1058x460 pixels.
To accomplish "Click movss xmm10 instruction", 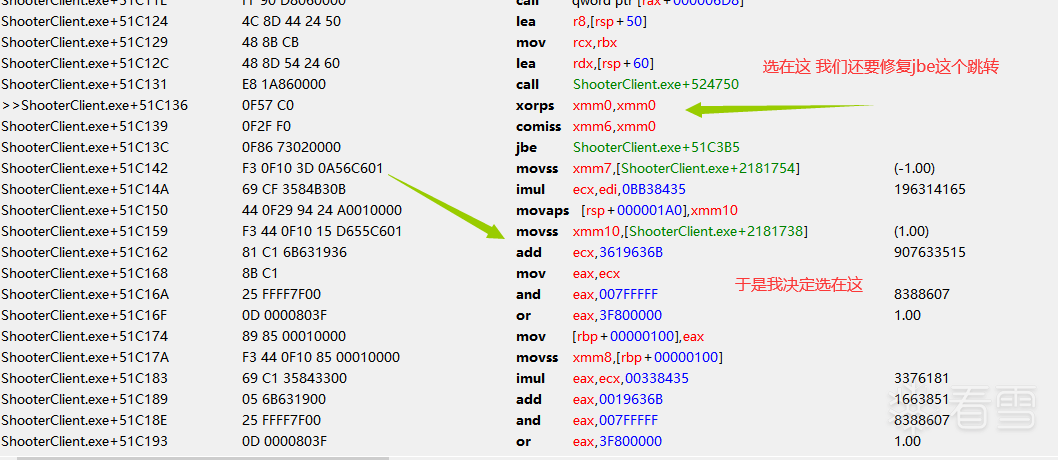I will tap(661, 231).
